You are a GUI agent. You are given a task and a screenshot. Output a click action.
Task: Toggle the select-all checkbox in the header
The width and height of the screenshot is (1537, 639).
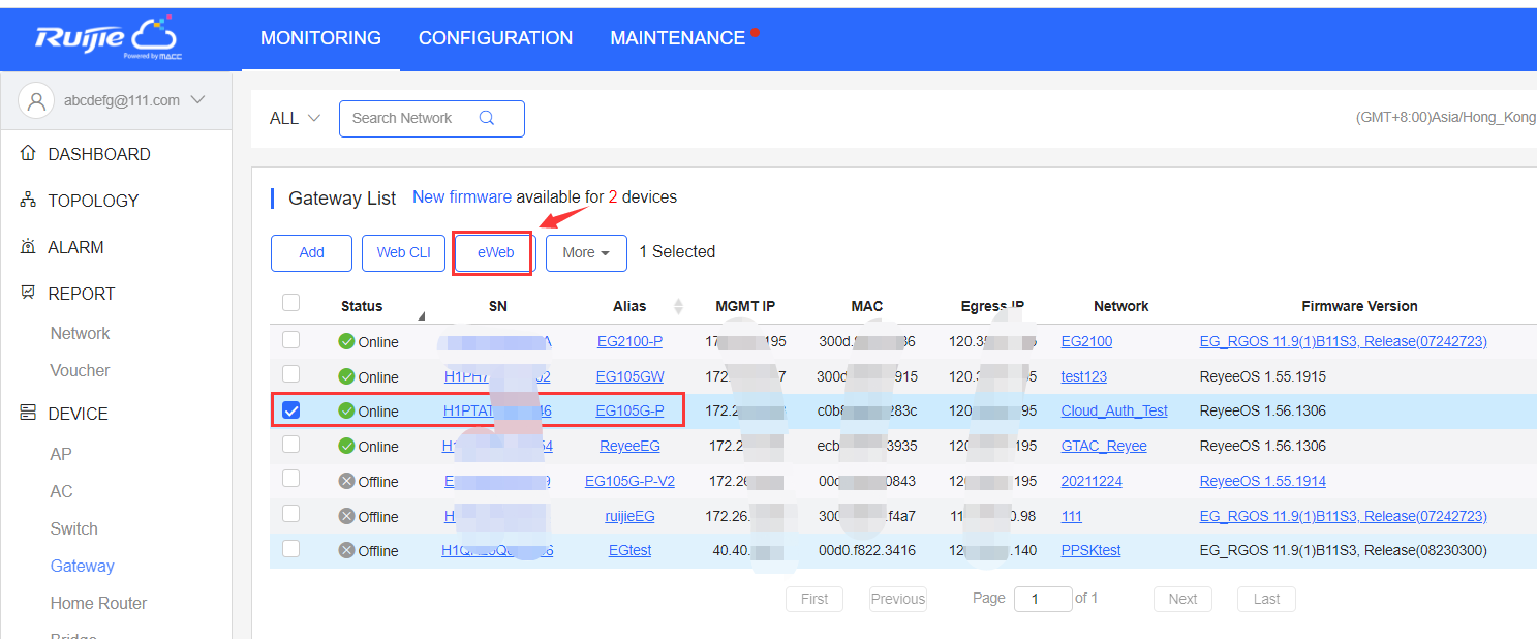[291, 303]
